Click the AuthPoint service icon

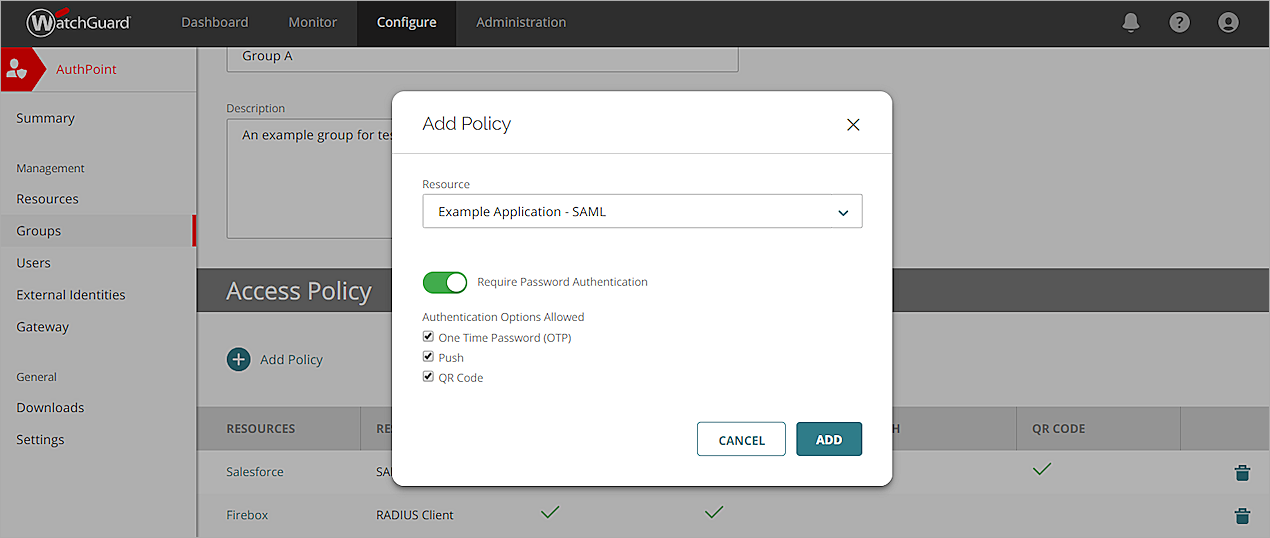click(17, 69)
